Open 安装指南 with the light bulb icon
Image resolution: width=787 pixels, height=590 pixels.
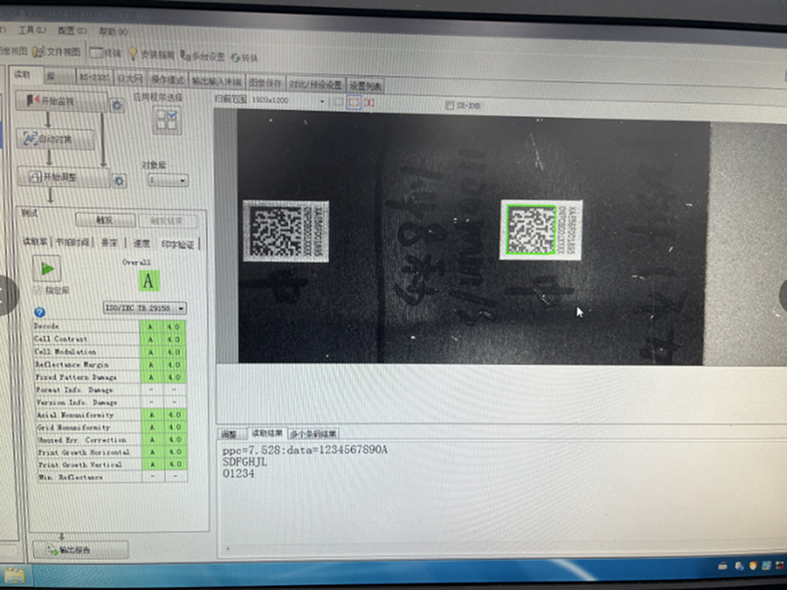point(152,54)
